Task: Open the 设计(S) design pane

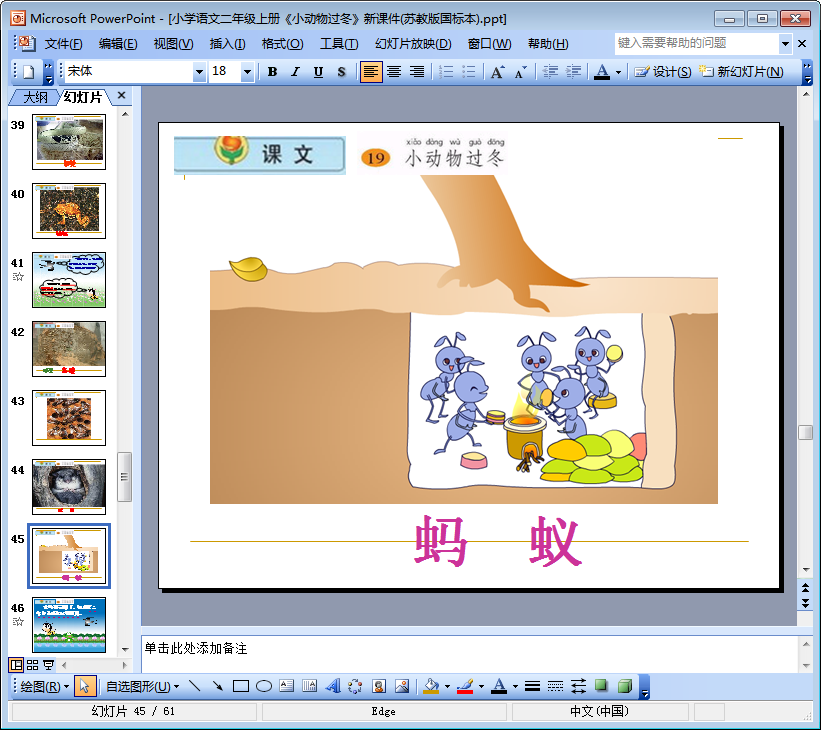Action: 663,72
